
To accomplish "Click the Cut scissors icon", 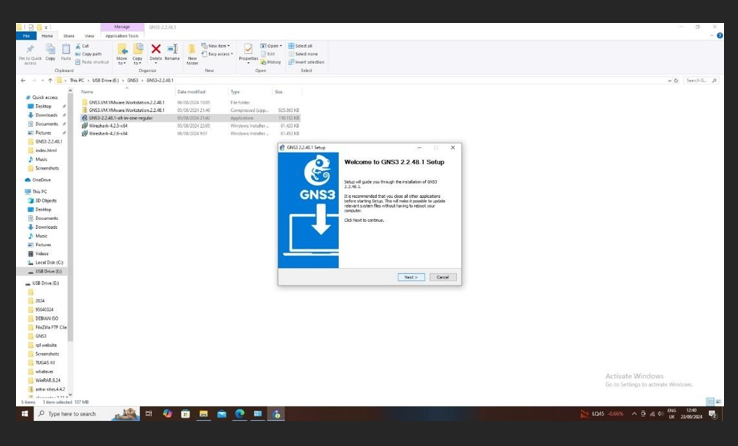I will 79,46.
